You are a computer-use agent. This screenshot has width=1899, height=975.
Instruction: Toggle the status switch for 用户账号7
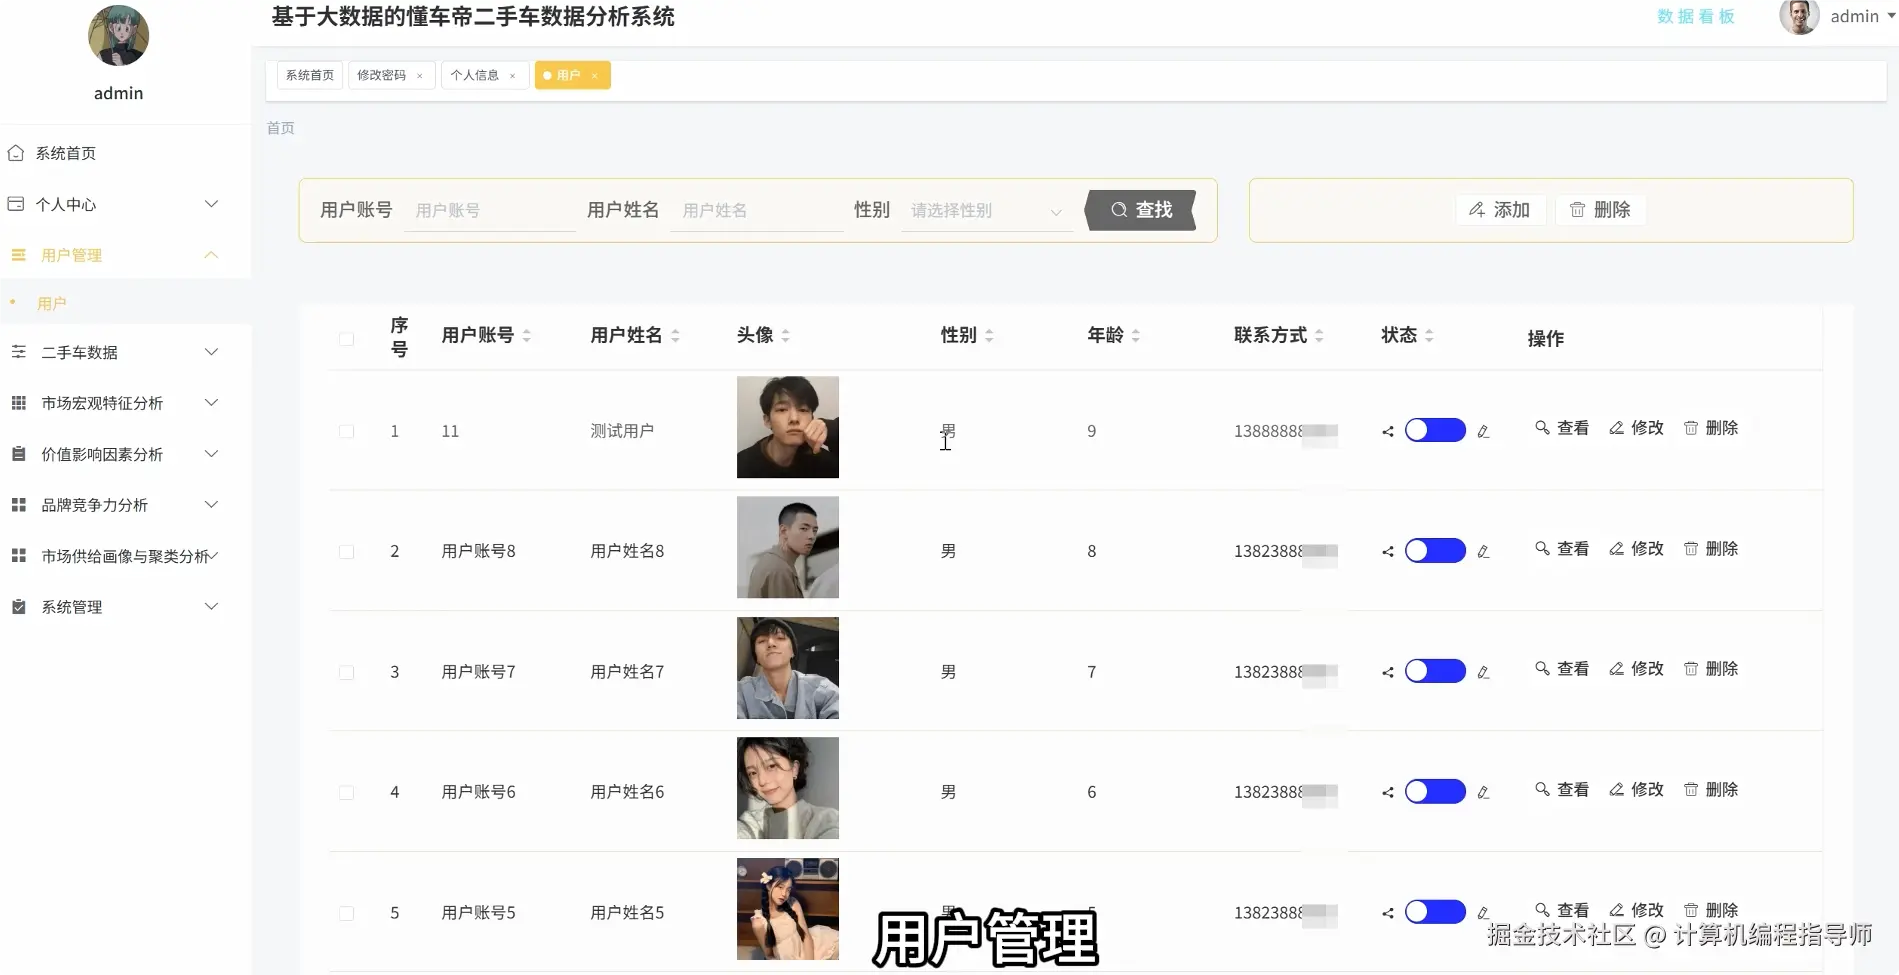(x=1435, y=671)
